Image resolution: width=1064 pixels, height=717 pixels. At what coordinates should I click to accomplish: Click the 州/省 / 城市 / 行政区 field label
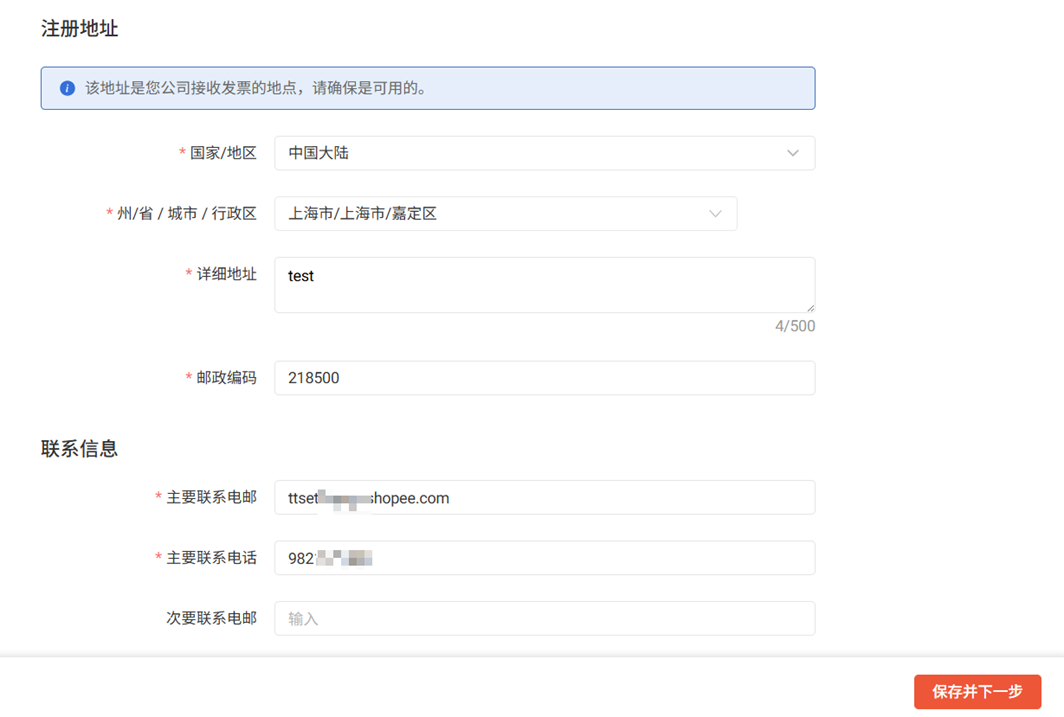[x=187, y=214]
